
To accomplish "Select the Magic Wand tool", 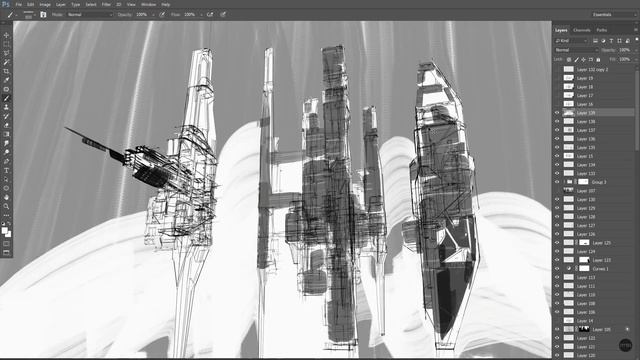I will point(6,62).
